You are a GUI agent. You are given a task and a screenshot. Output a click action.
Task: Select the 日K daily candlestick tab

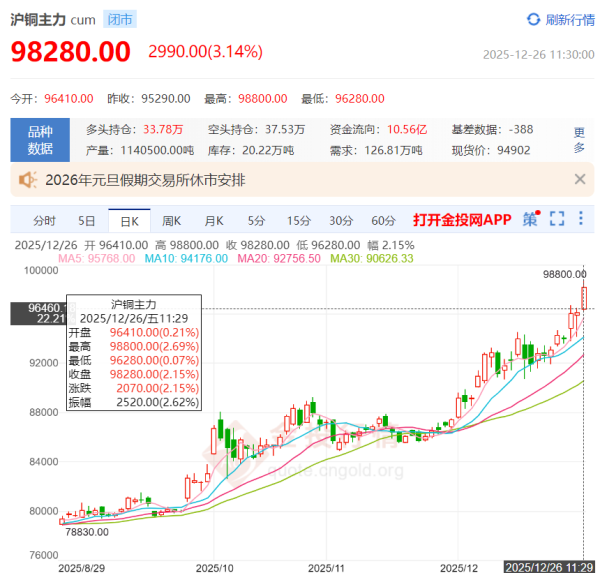pos(129,221)
